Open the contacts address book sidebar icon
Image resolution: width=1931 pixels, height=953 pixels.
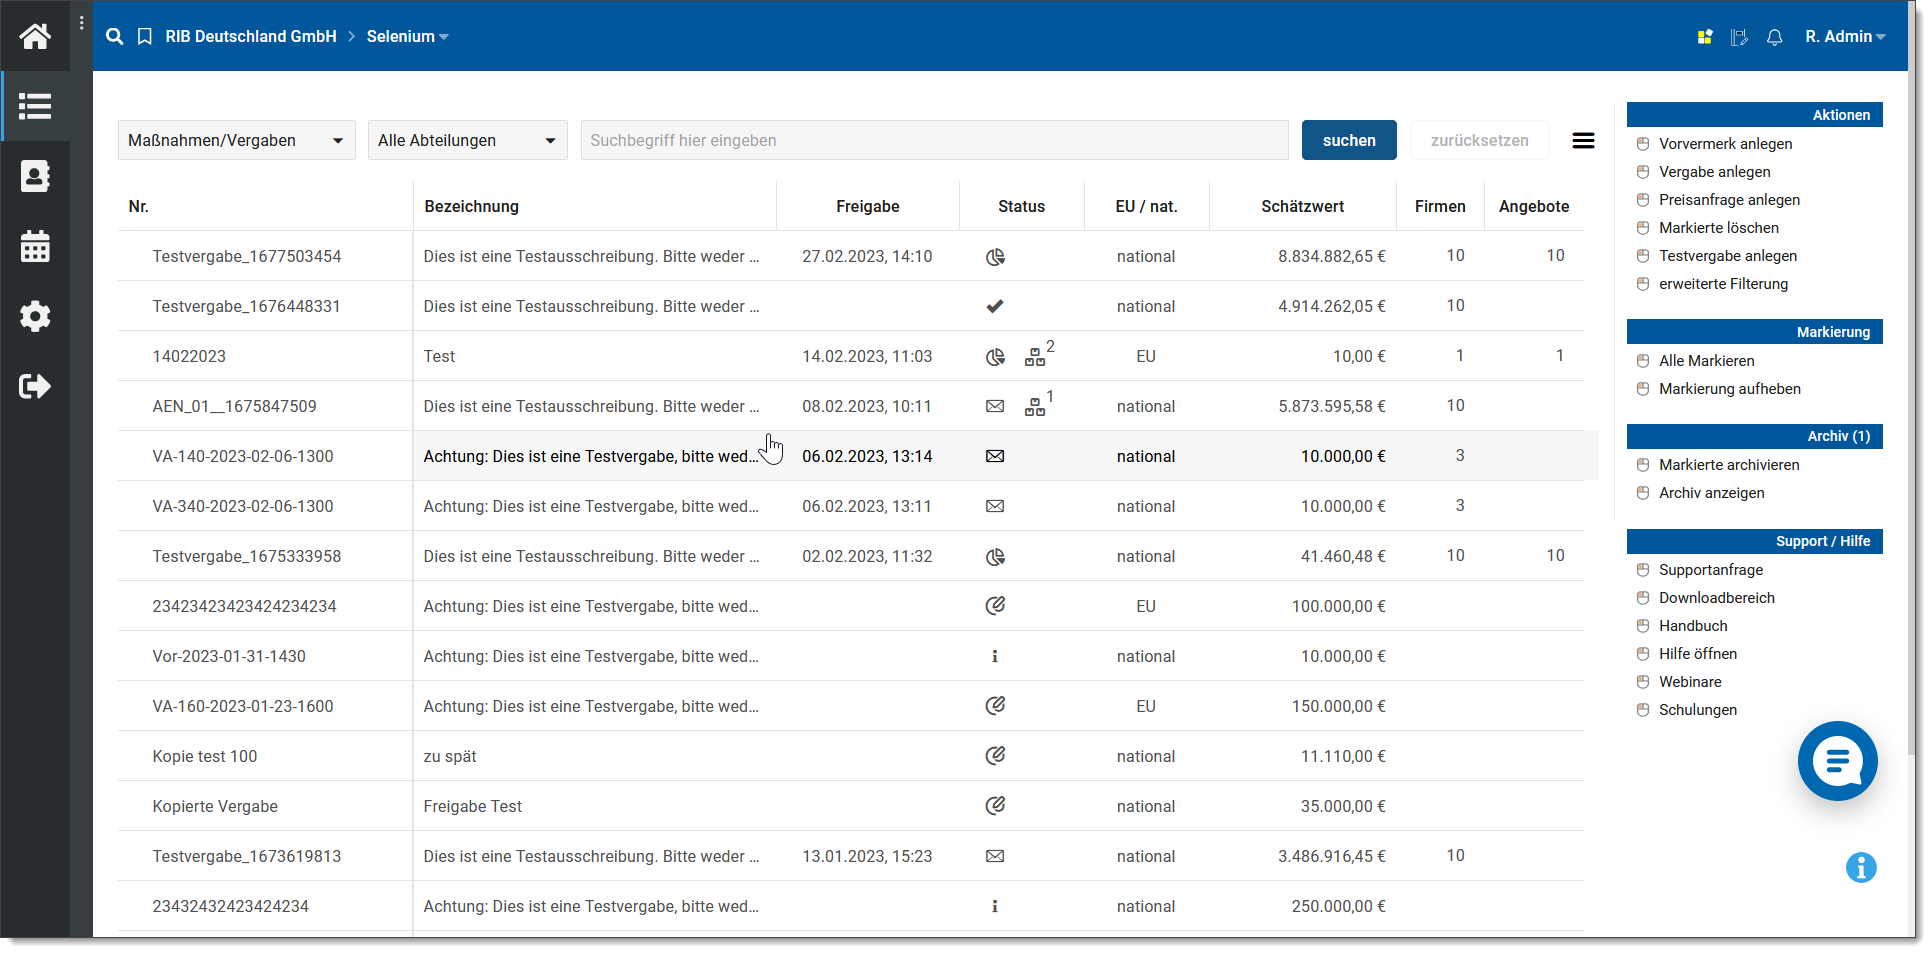(x=35, y=177)
